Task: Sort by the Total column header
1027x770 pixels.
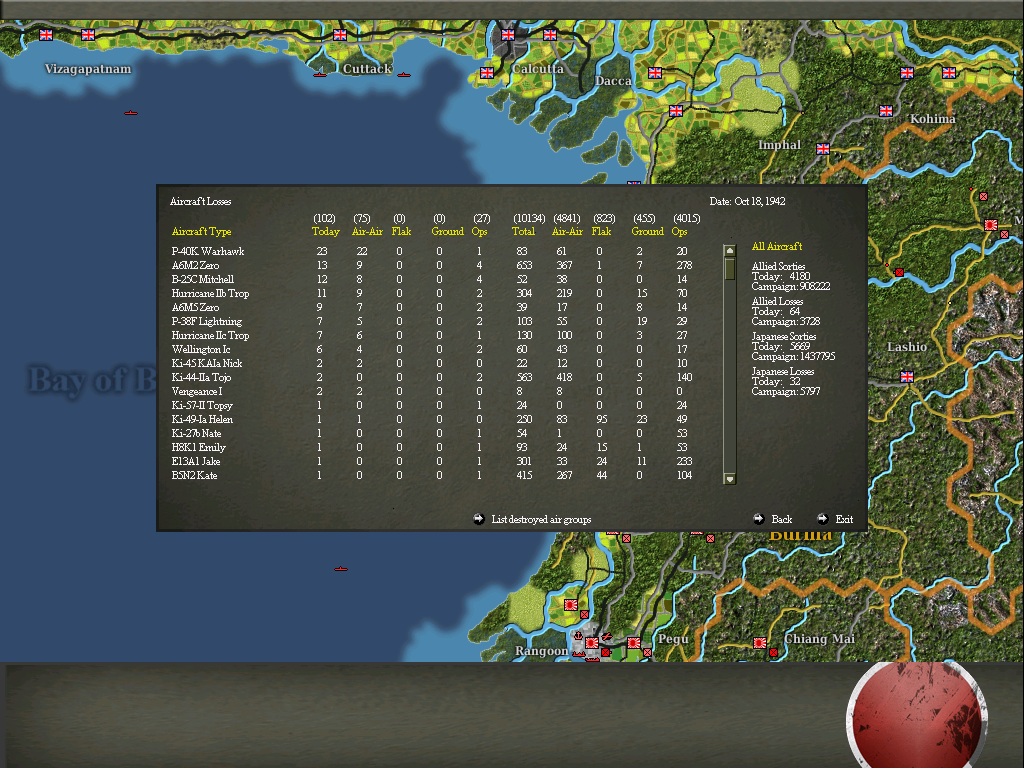Action: pos(523,231)
